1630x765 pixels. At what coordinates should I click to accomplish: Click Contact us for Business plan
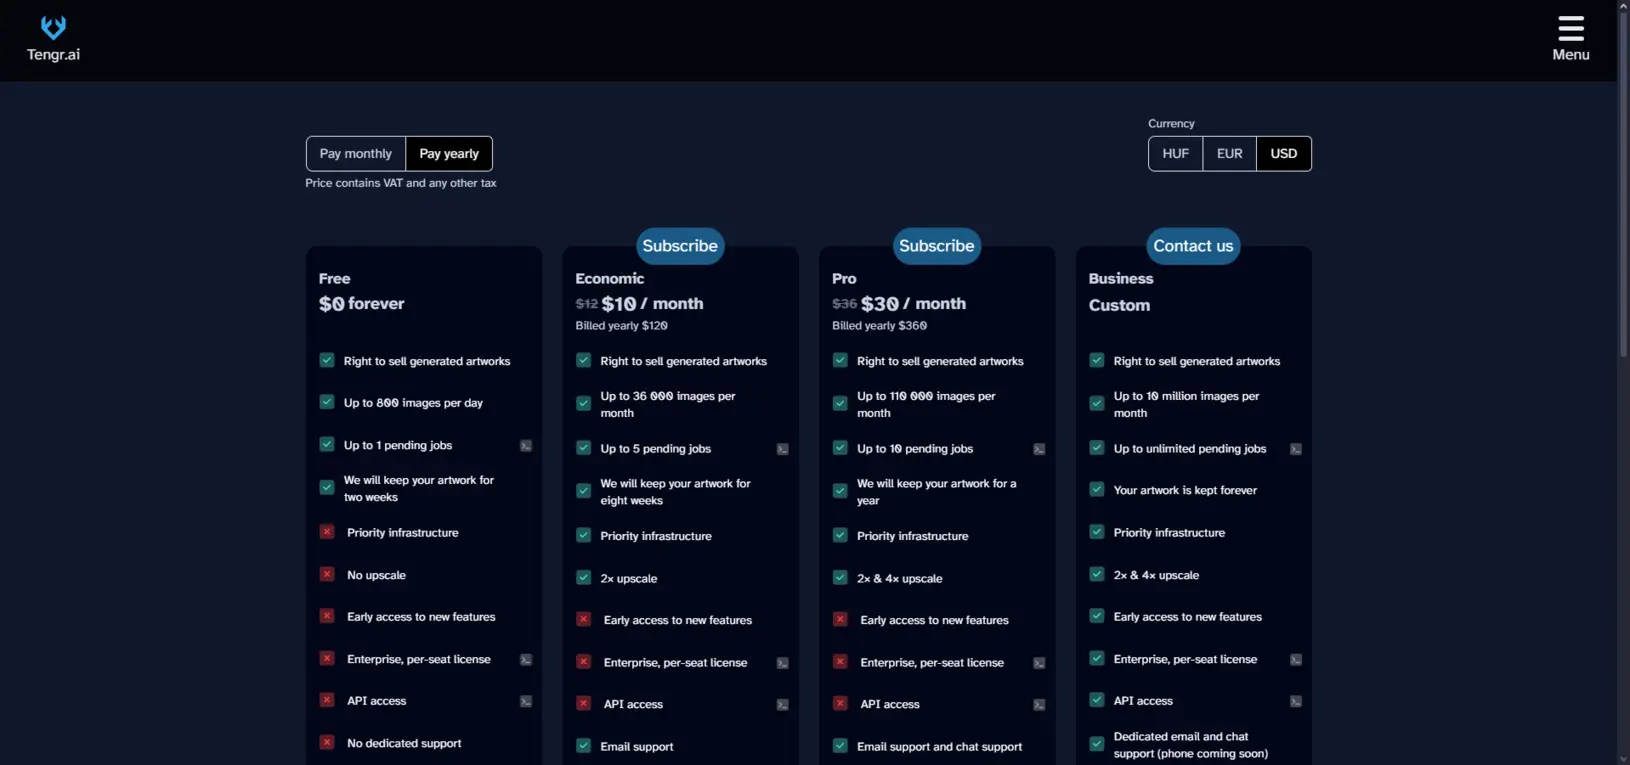pos(1193,246)
